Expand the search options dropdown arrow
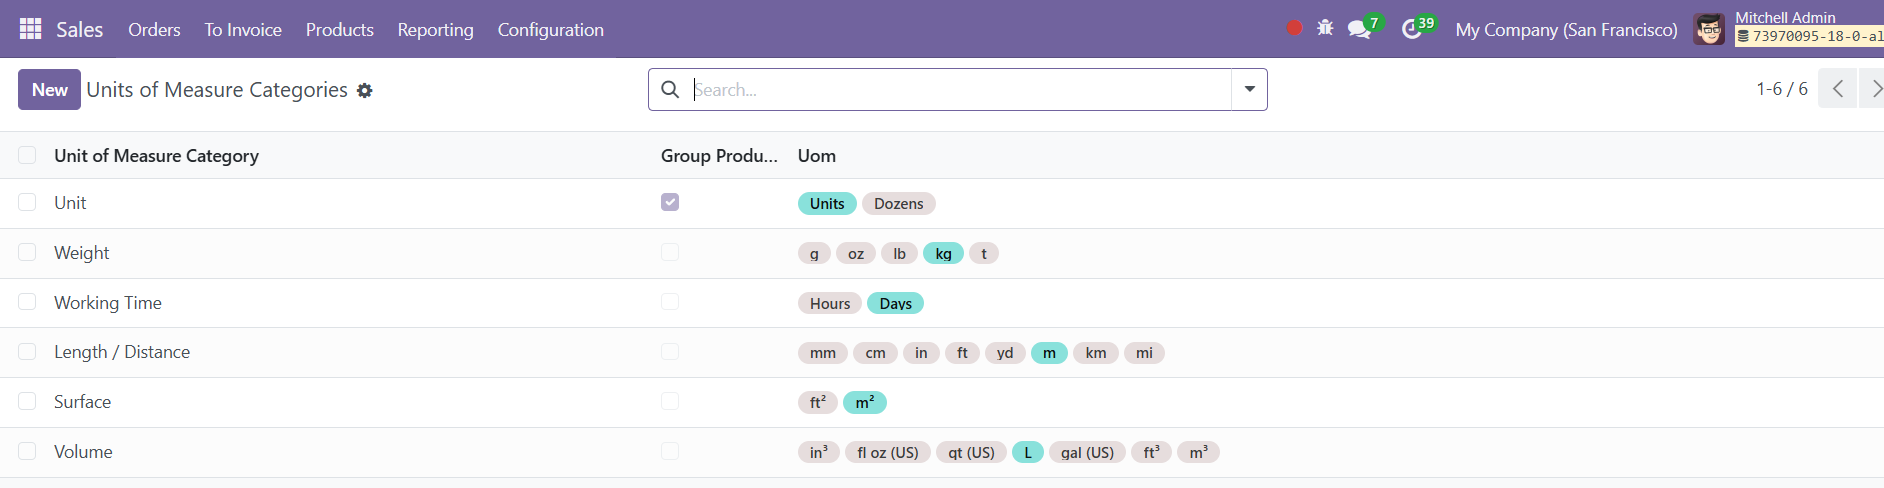The height and width of the screenshot is (488, 1884). point(1249,89)
